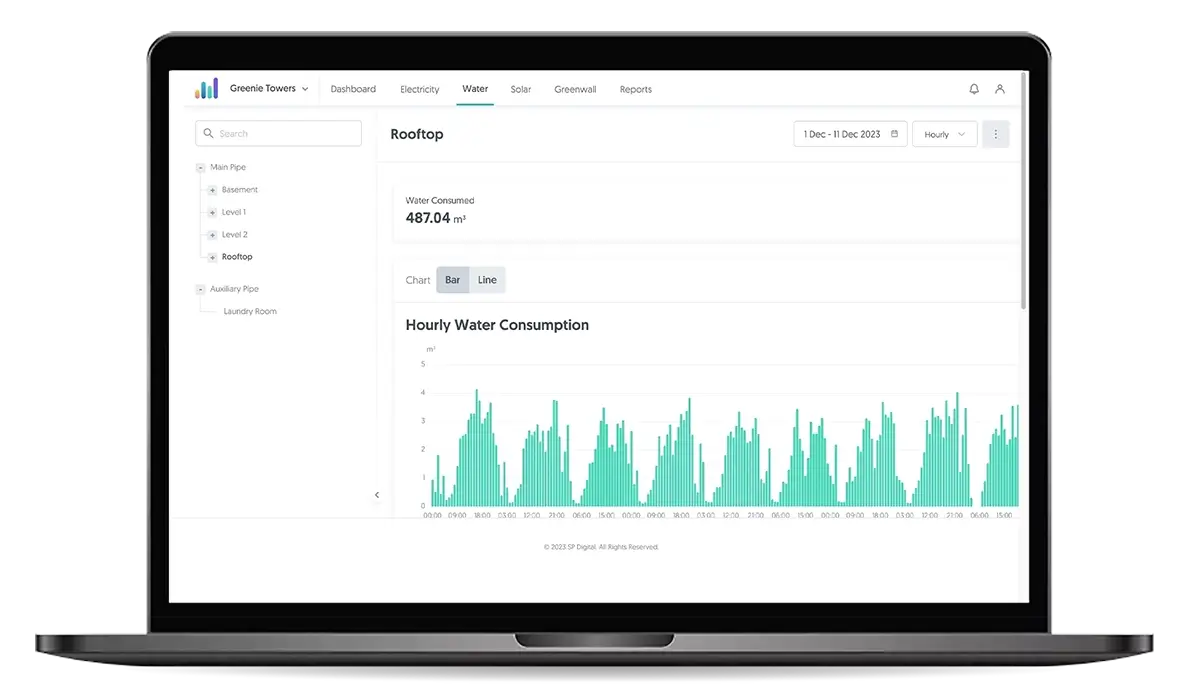The width and height of the screenshot is (1200, 697).
Task: Select Laundry Room under Auxiliary Pipe
Action: click(x=250, y=311)
